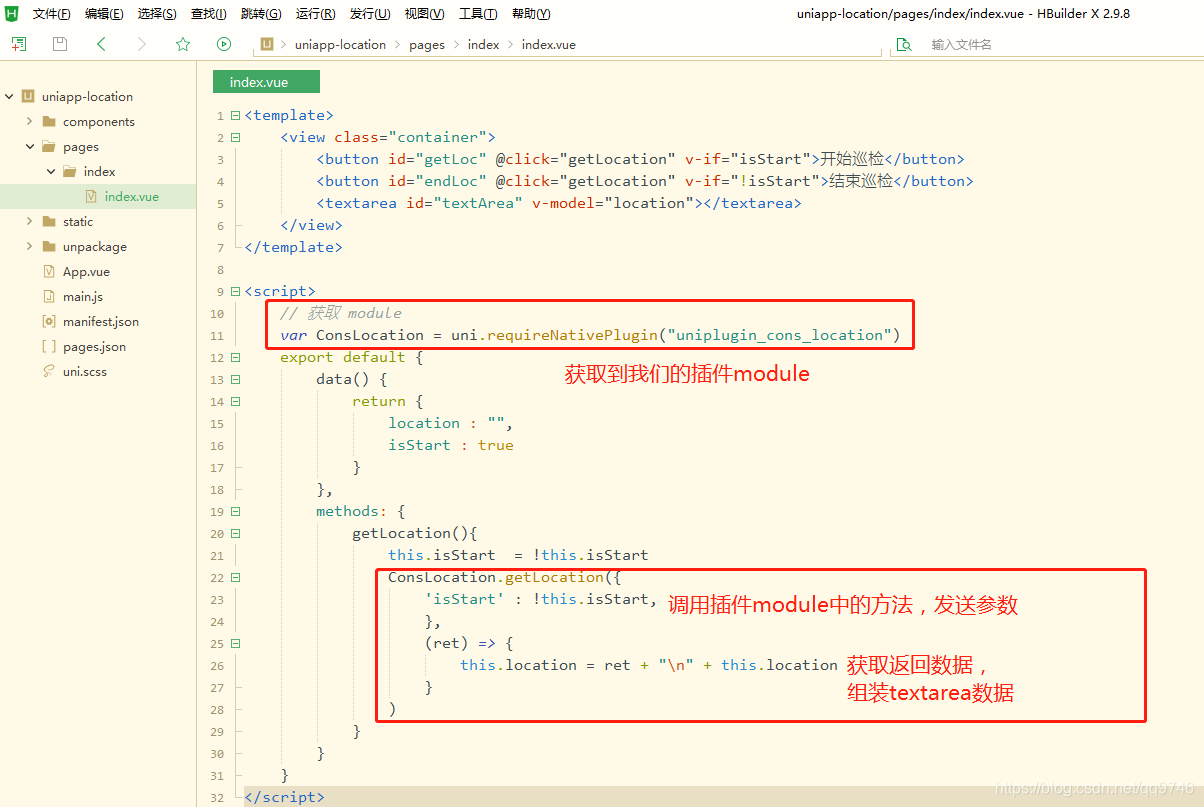The width and height of the screenshot is (1204, 807).
Task: Click the file search icon
Action: [x=904, y=44]
